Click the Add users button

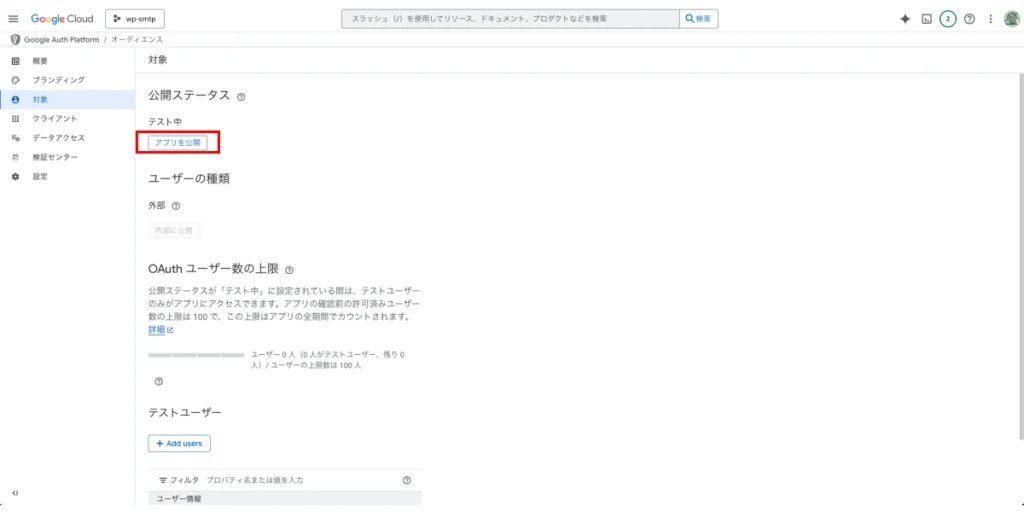179,443
